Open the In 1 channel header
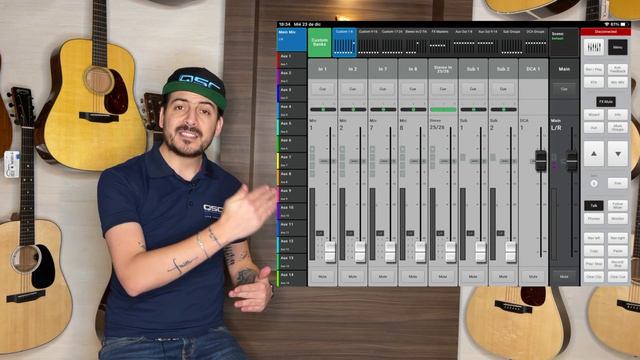 tap(322, 69)
